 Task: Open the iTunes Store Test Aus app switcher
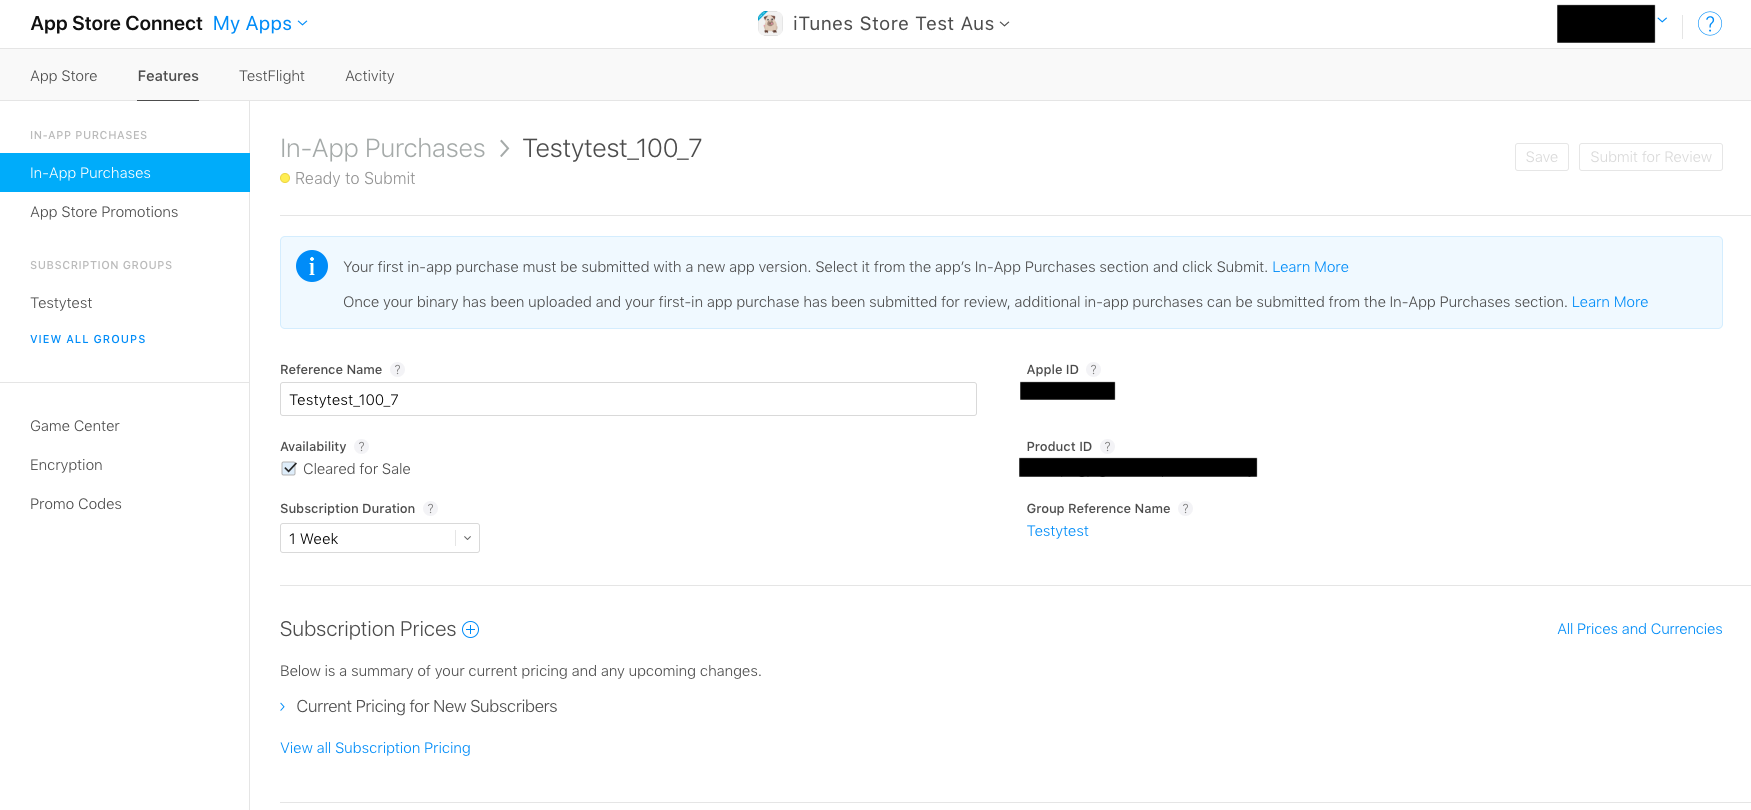pyautogui.click(x=901, y=23)
